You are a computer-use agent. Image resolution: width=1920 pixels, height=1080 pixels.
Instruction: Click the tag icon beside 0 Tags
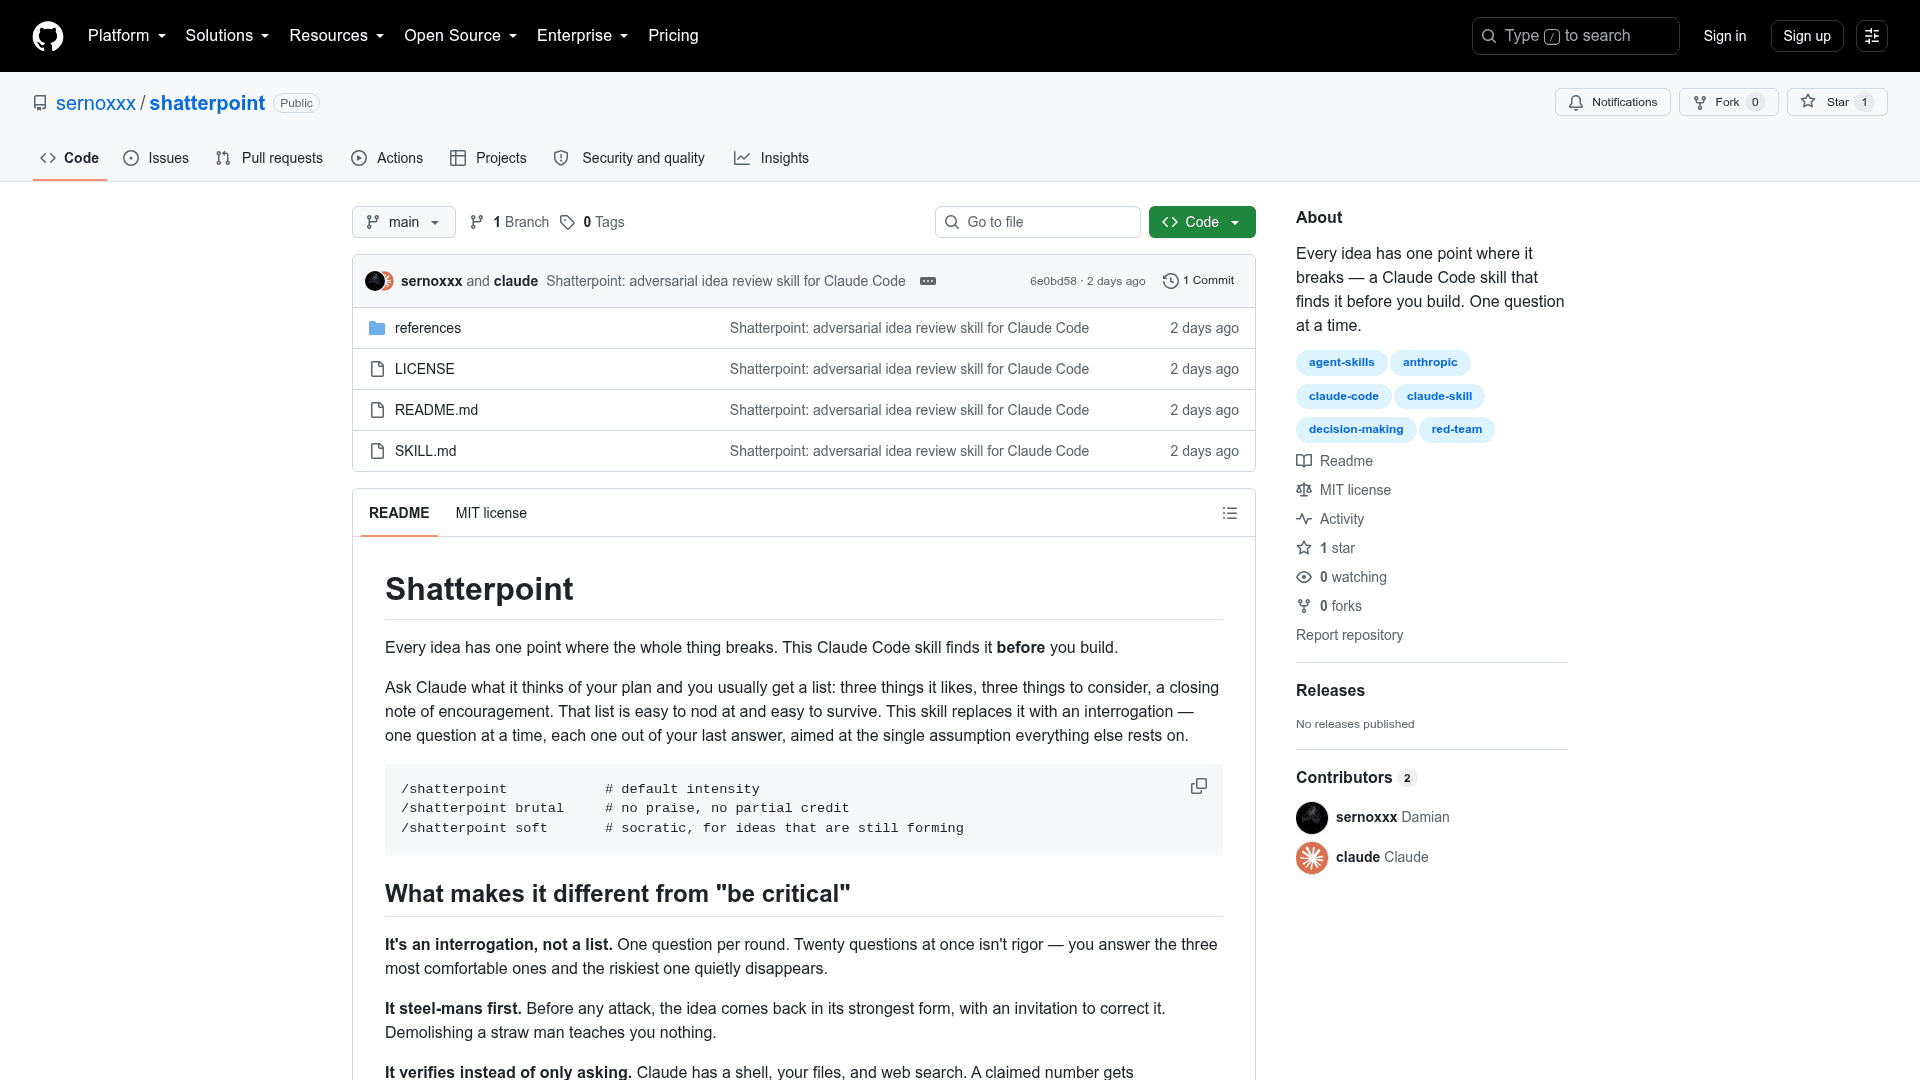coord(567,222)
